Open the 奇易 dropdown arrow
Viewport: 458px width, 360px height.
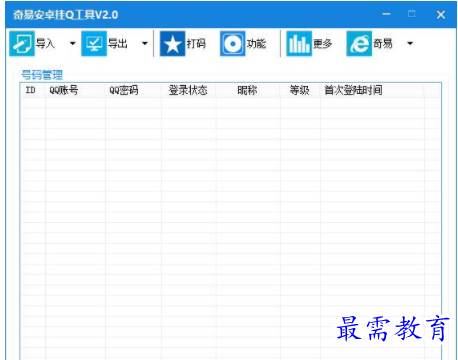click(x=410, y=43)
